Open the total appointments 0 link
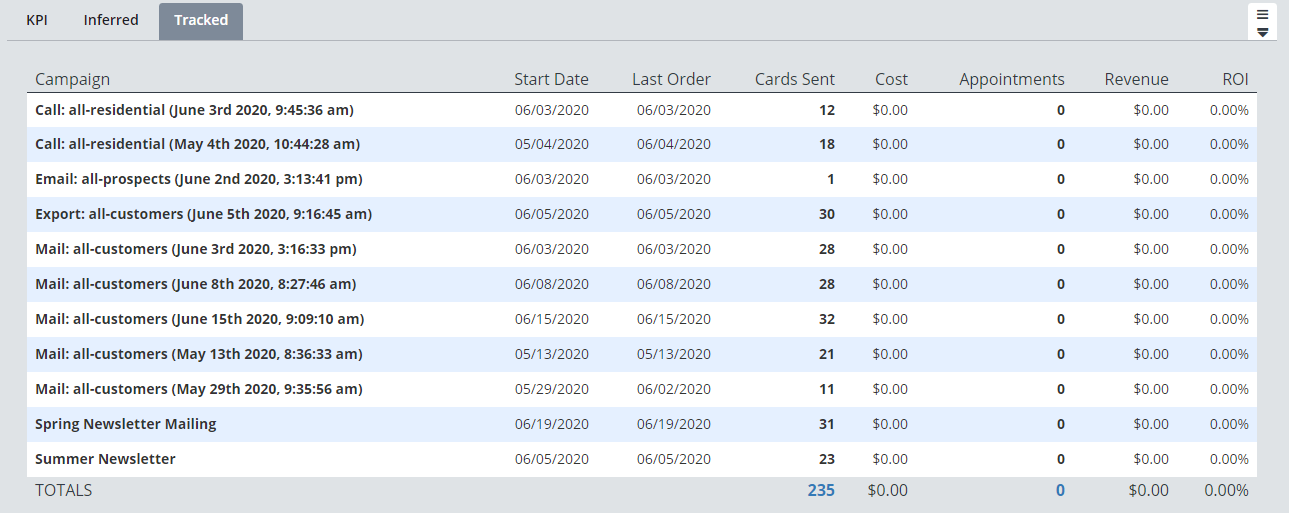1289x513 pixels. click(1060, 490)
